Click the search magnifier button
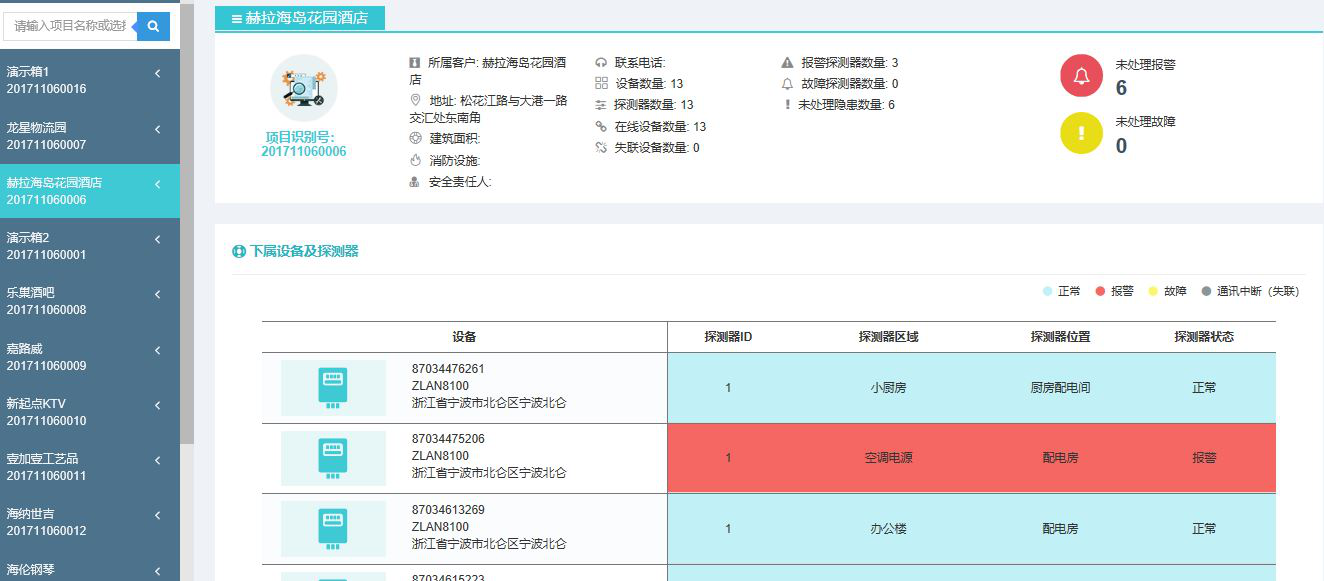Screen dimensions: 1324x581 [153, 27]
